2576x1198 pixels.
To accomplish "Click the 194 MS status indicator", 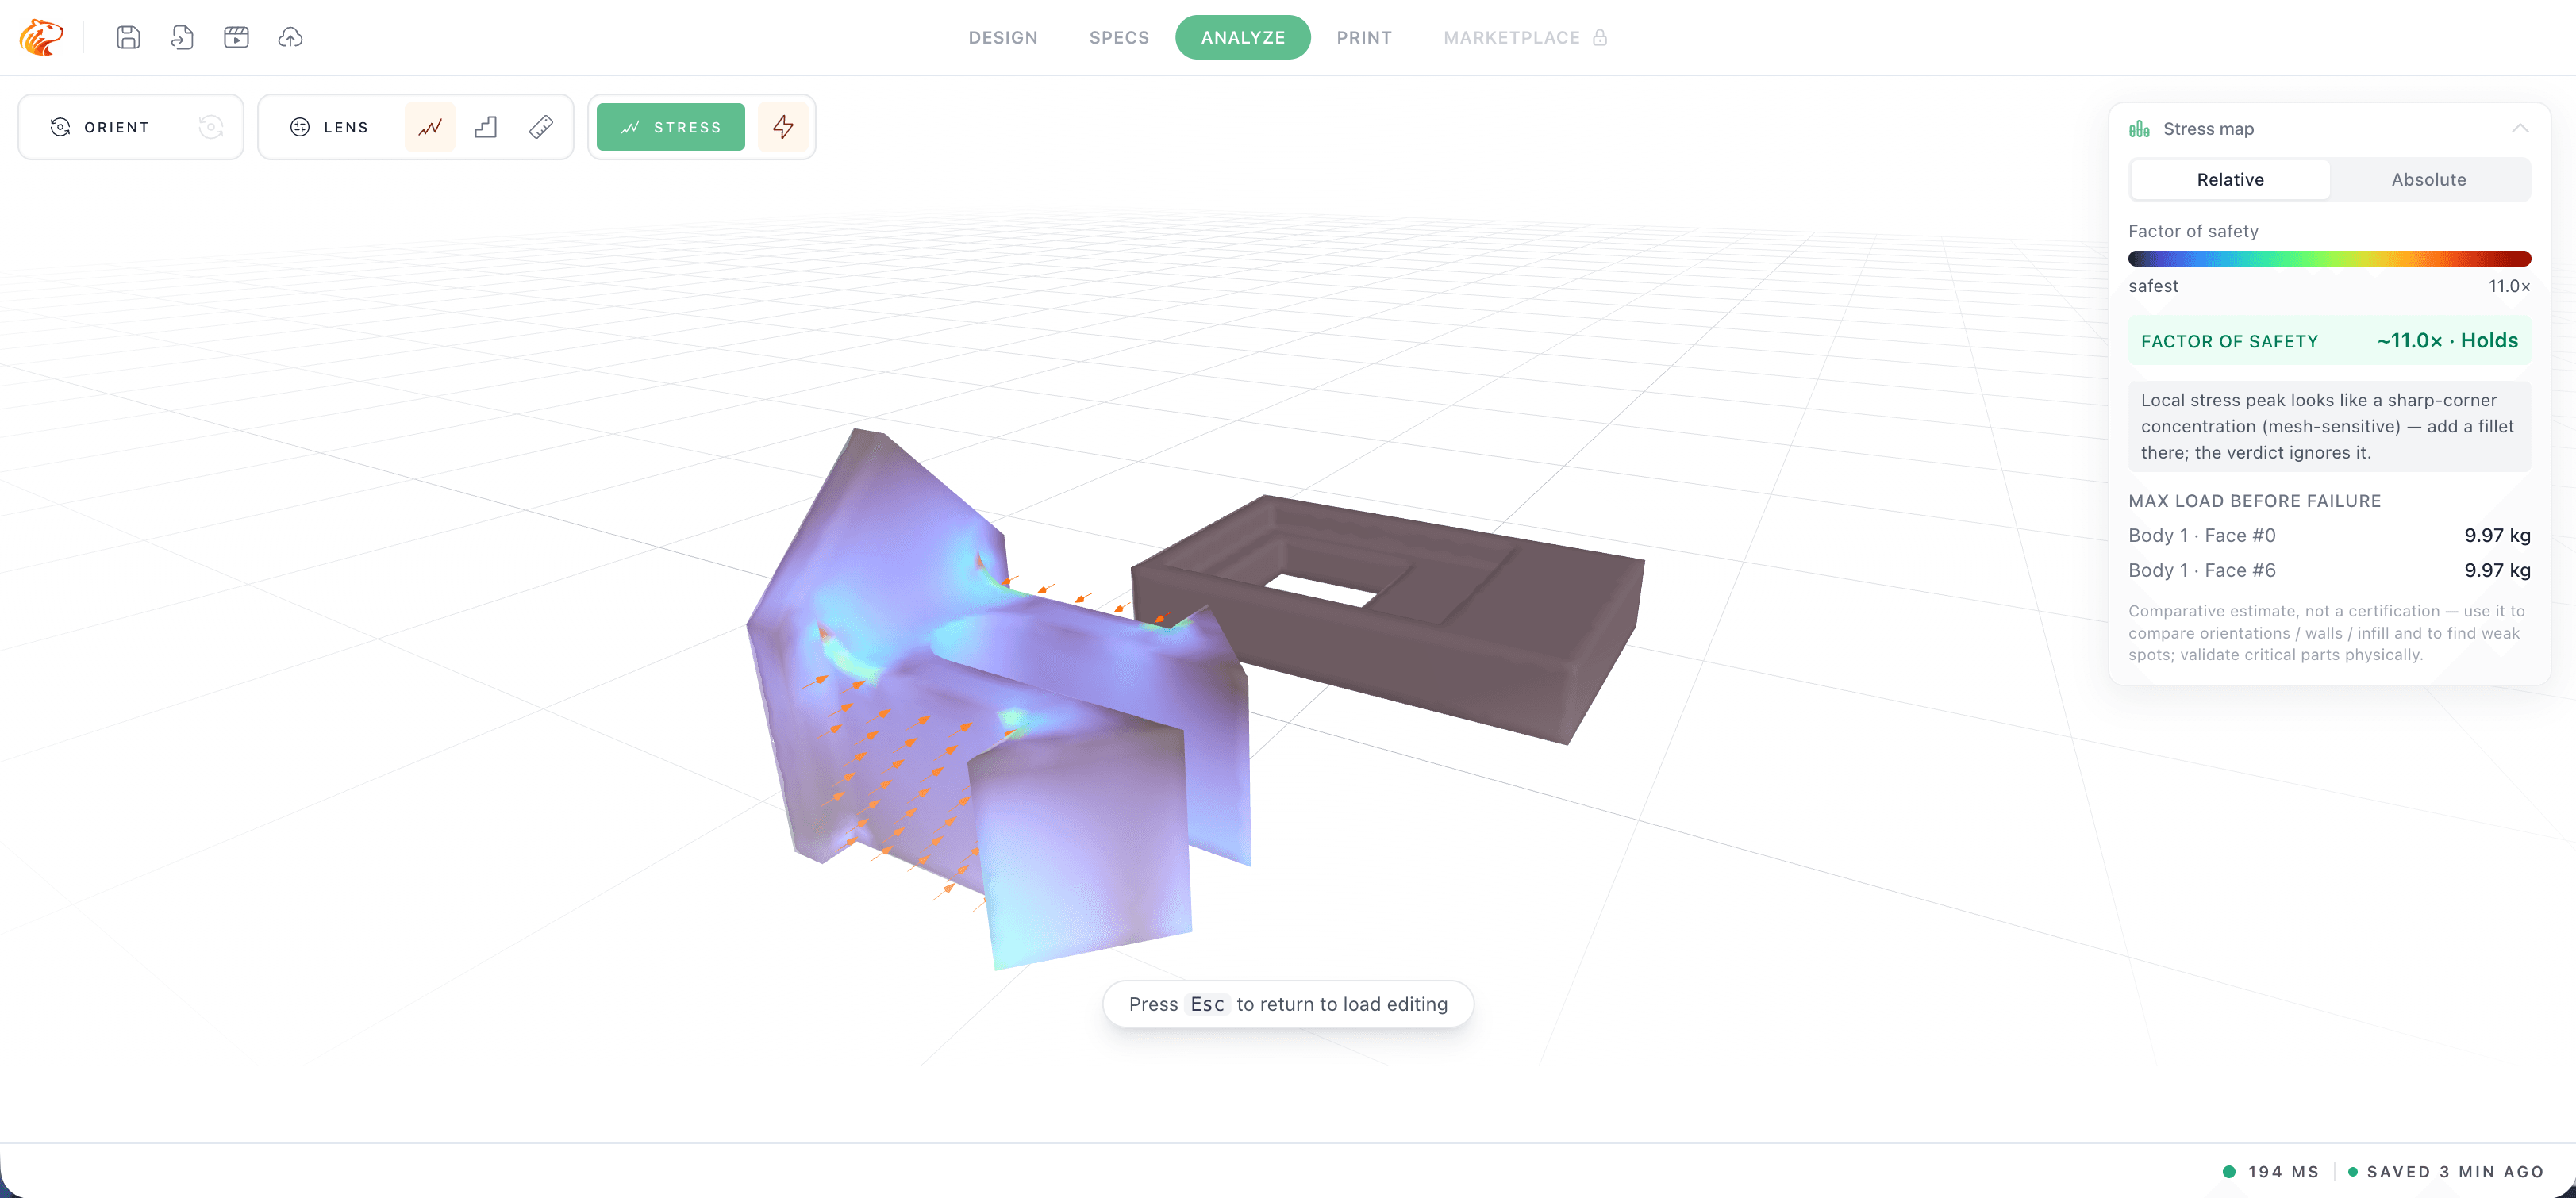I will click(2270, 1171).
